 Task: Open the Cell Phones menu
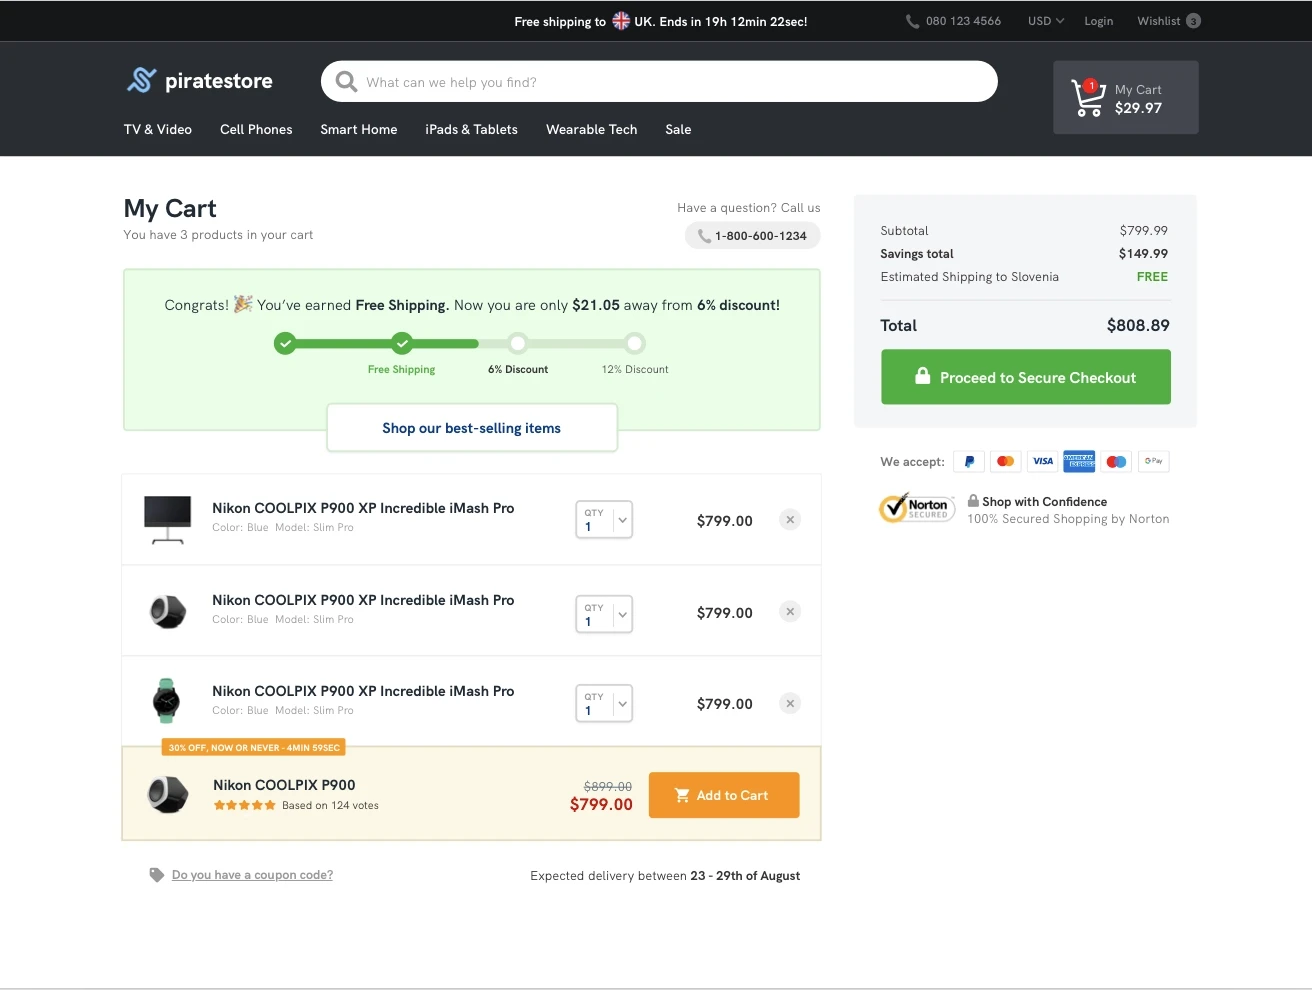pyautogui.click(x=256, y=129)
